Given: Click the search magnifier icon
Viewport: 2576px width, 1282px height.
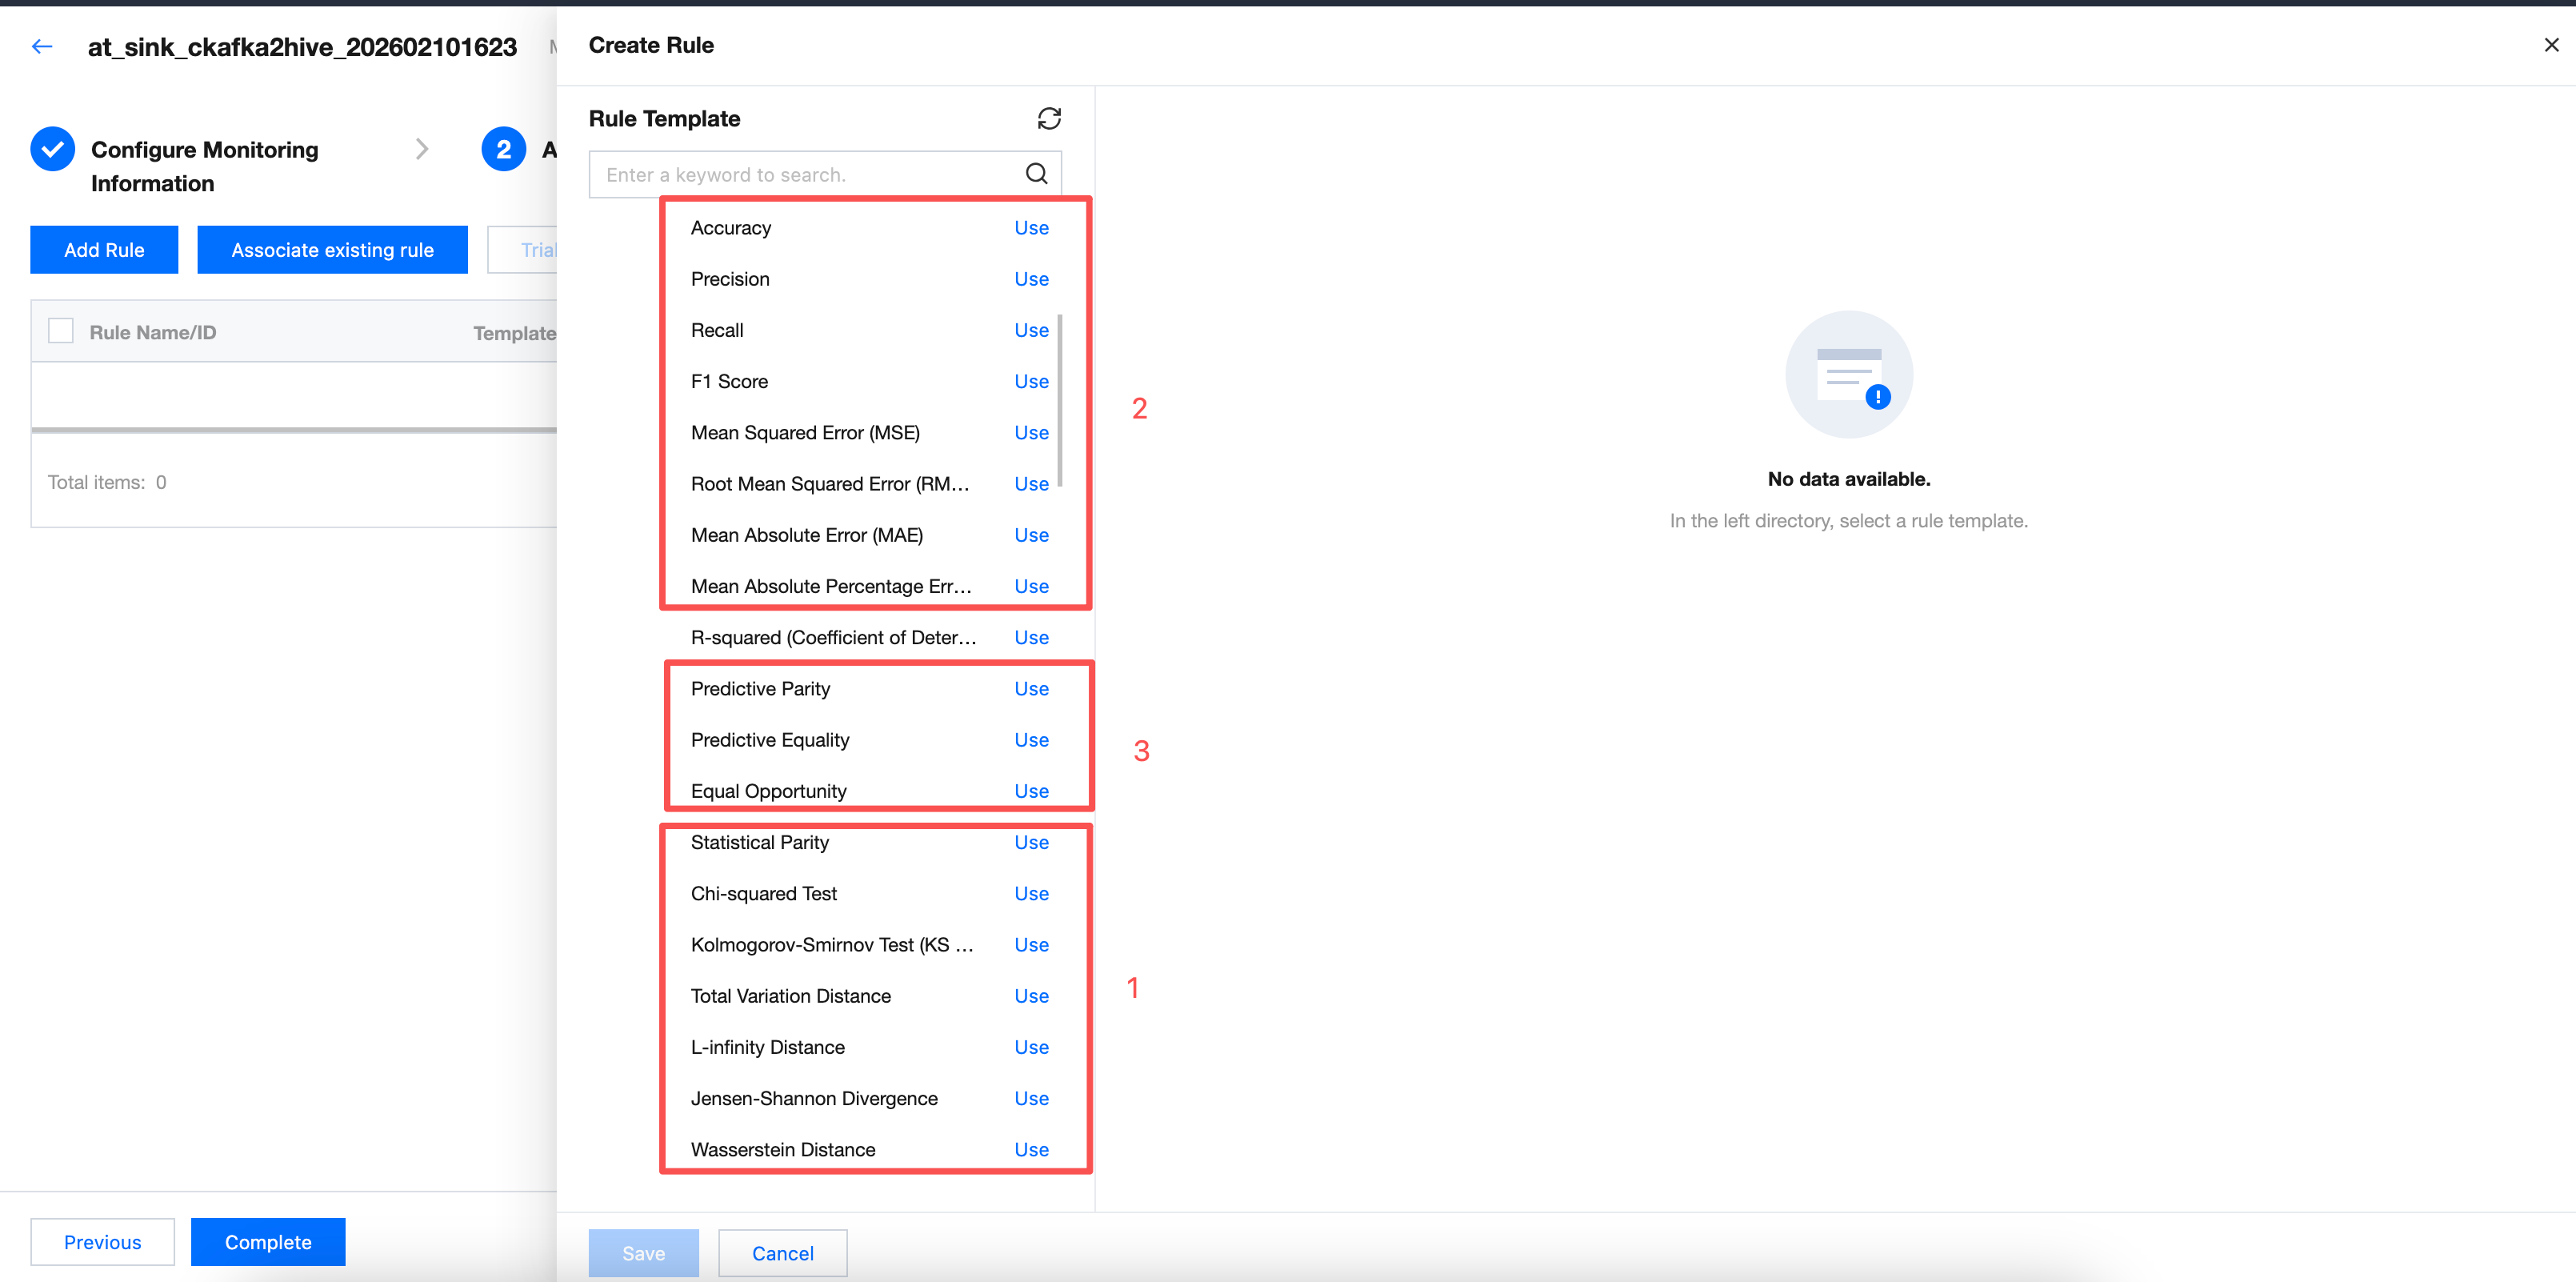Looking at the screenshot, I should pyautogui.click(x=1036, y=174).
